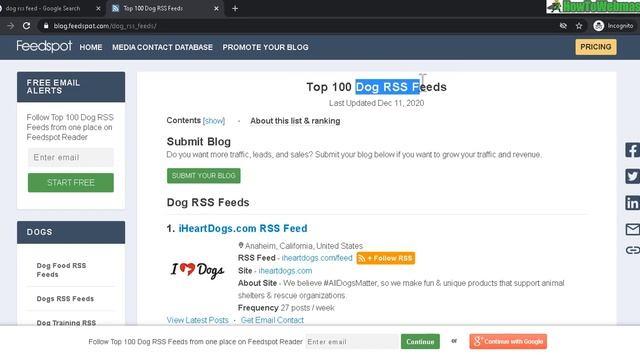Viewport: 640px width, 360px height.
Task: Open the Incognito profile icon
Action: tap(598, 26)
